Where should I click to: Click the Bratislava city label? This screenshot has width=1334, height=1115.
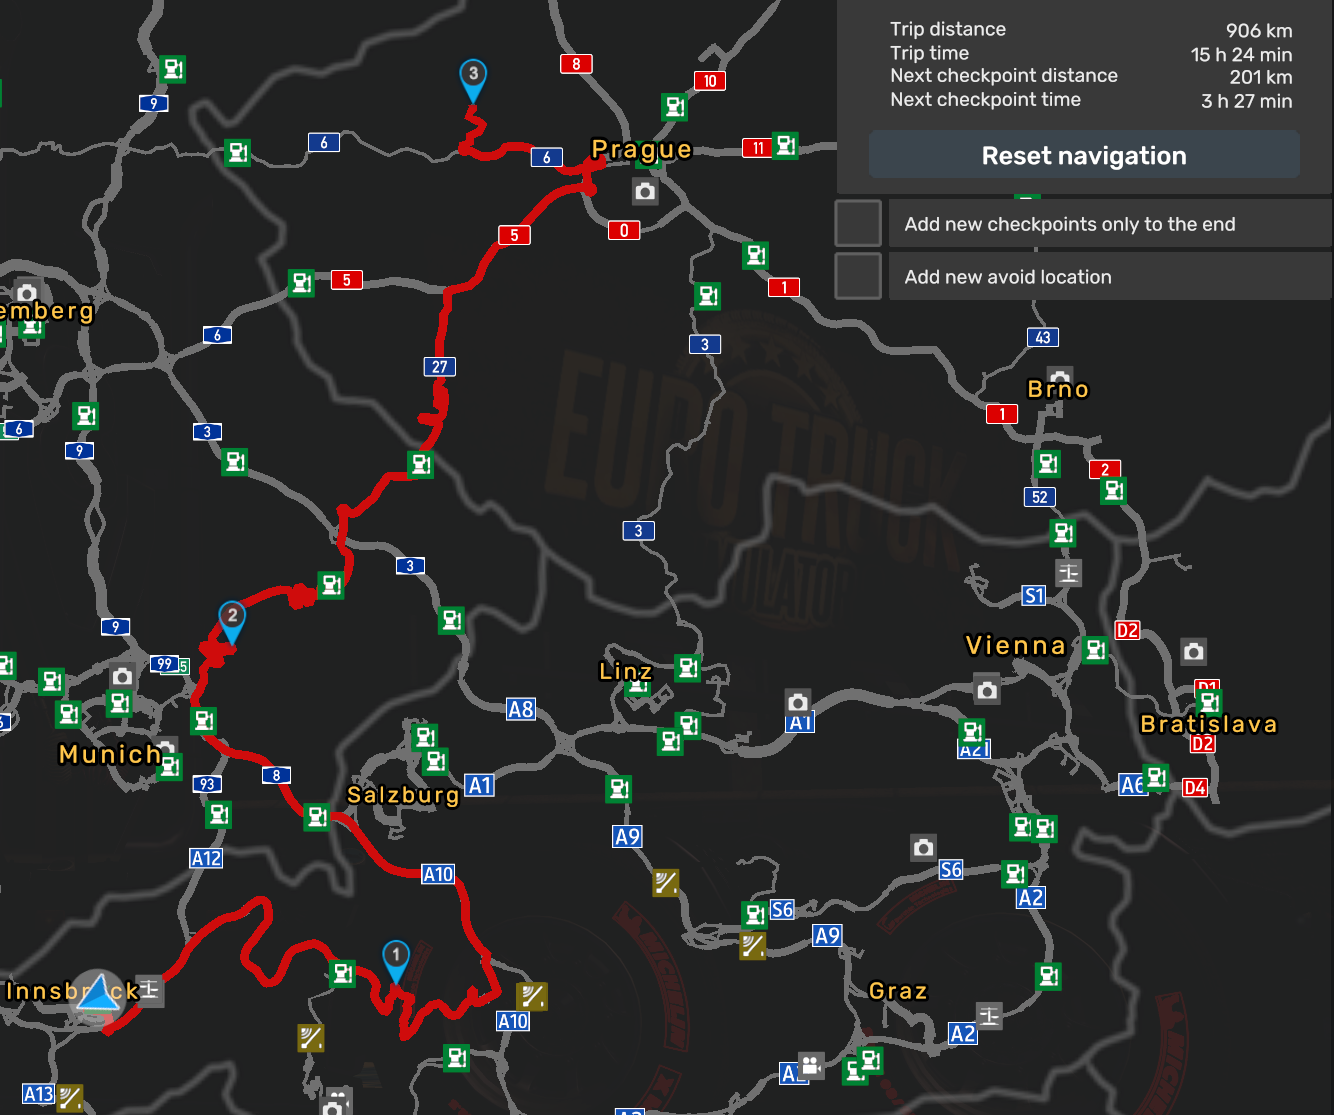pos(1209,724)
